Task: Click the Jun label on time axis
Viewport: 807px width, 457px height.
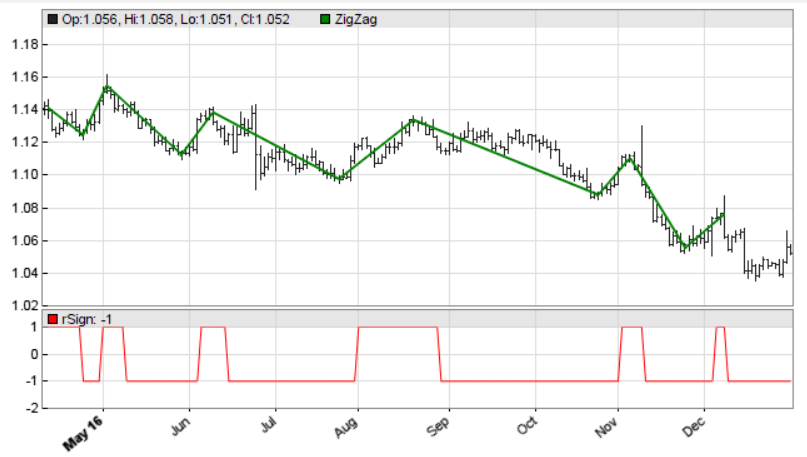Action: 182,426
